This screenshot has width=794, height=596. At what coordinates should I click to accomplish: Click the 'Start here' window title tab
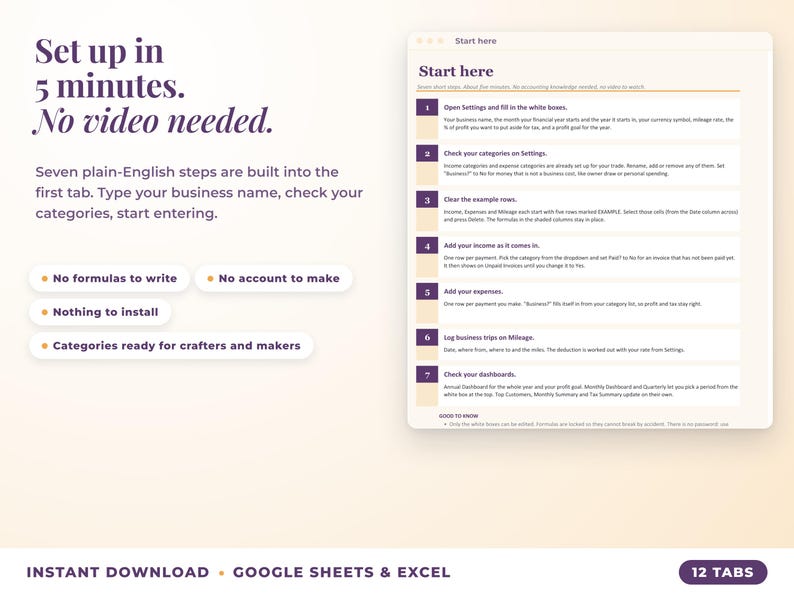(475, 41)
